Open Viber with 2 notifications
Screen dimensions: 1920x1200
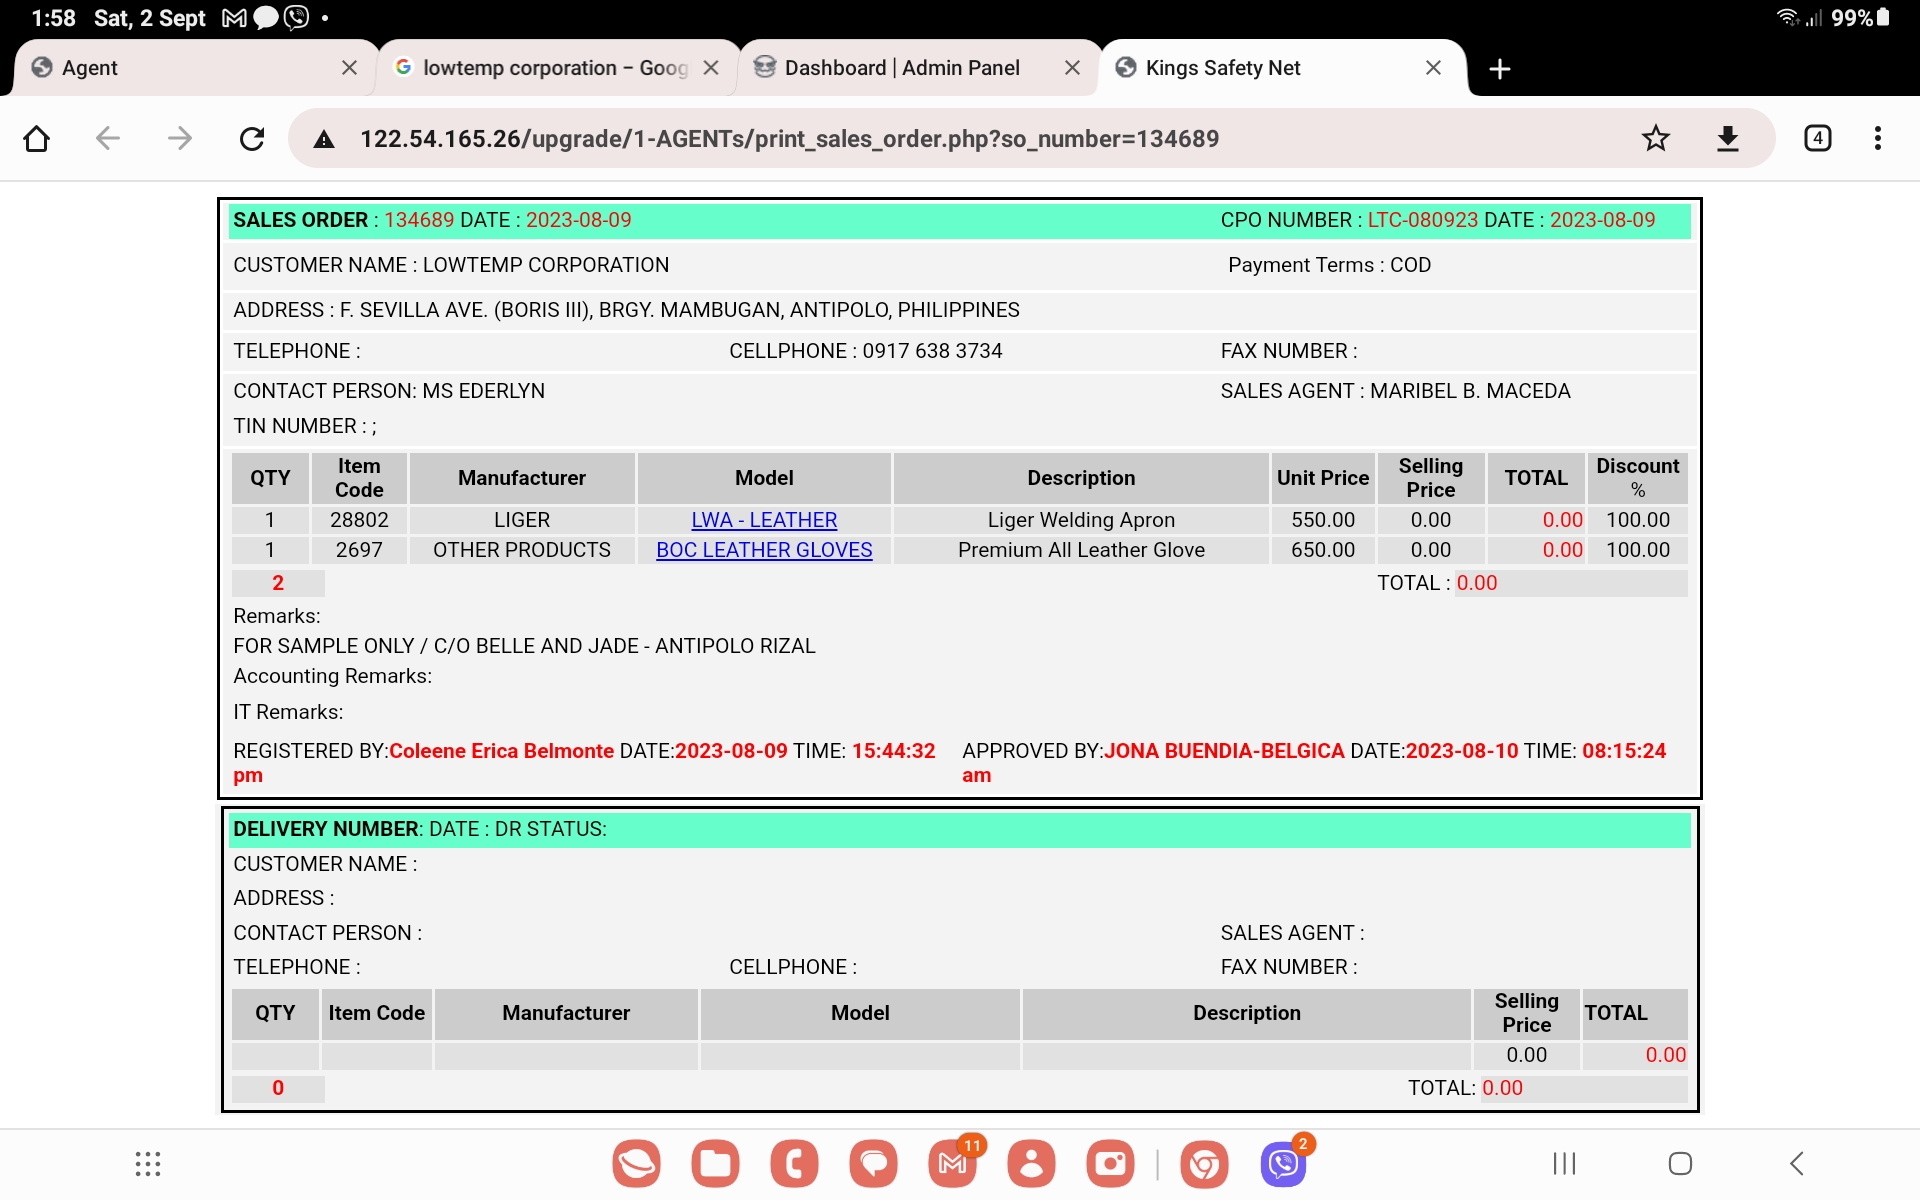[x=1284, y=1163]
